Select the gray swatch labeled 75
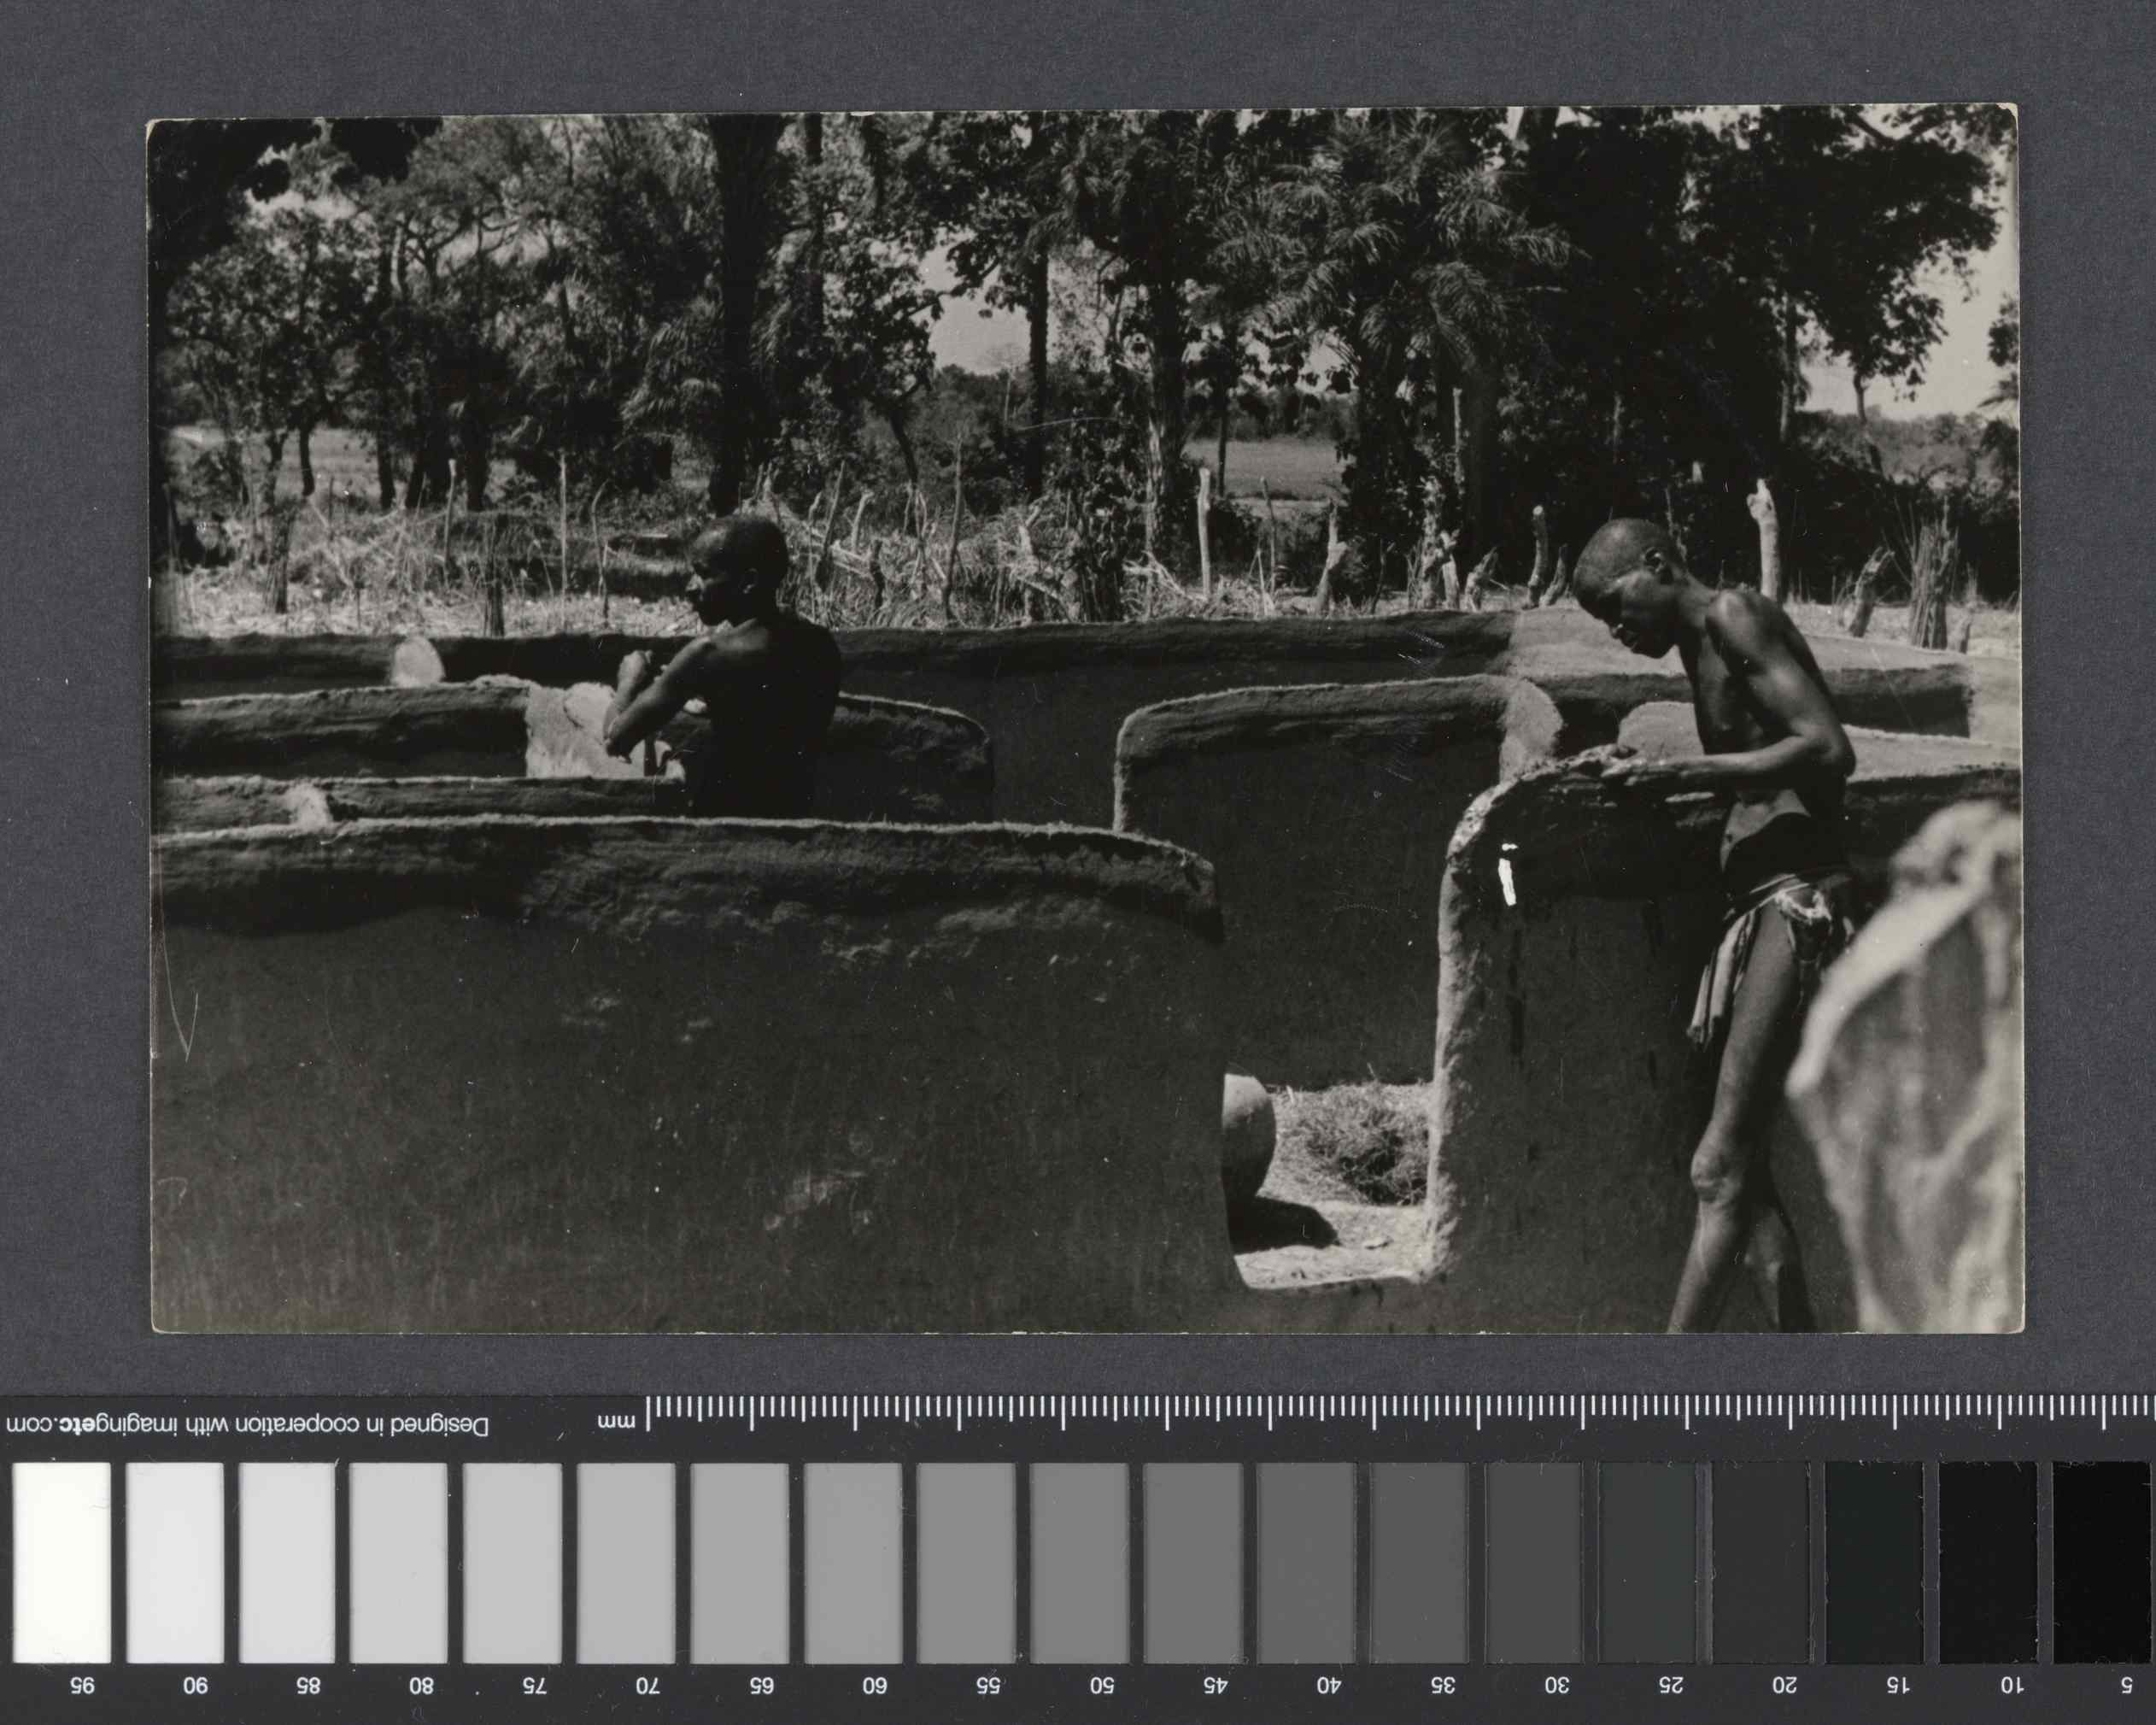Screen dimensions: 2156x1725 point(513,1562)
